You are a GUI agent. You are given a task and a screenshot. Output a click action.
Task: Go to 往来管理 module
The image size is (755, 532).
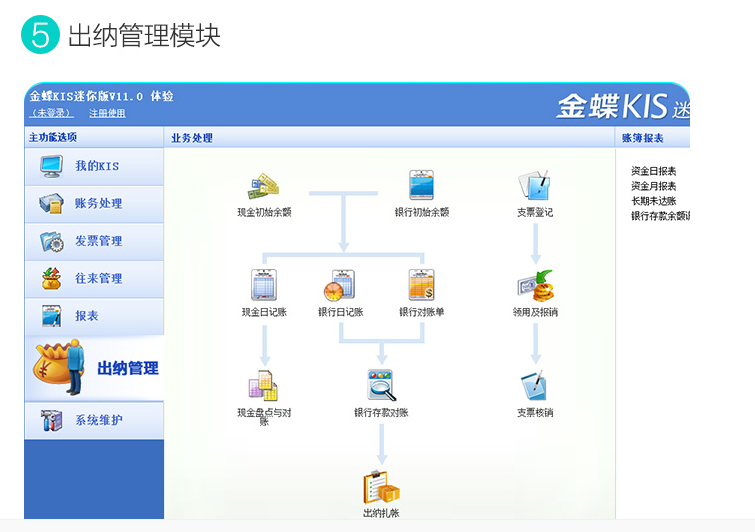94,279
